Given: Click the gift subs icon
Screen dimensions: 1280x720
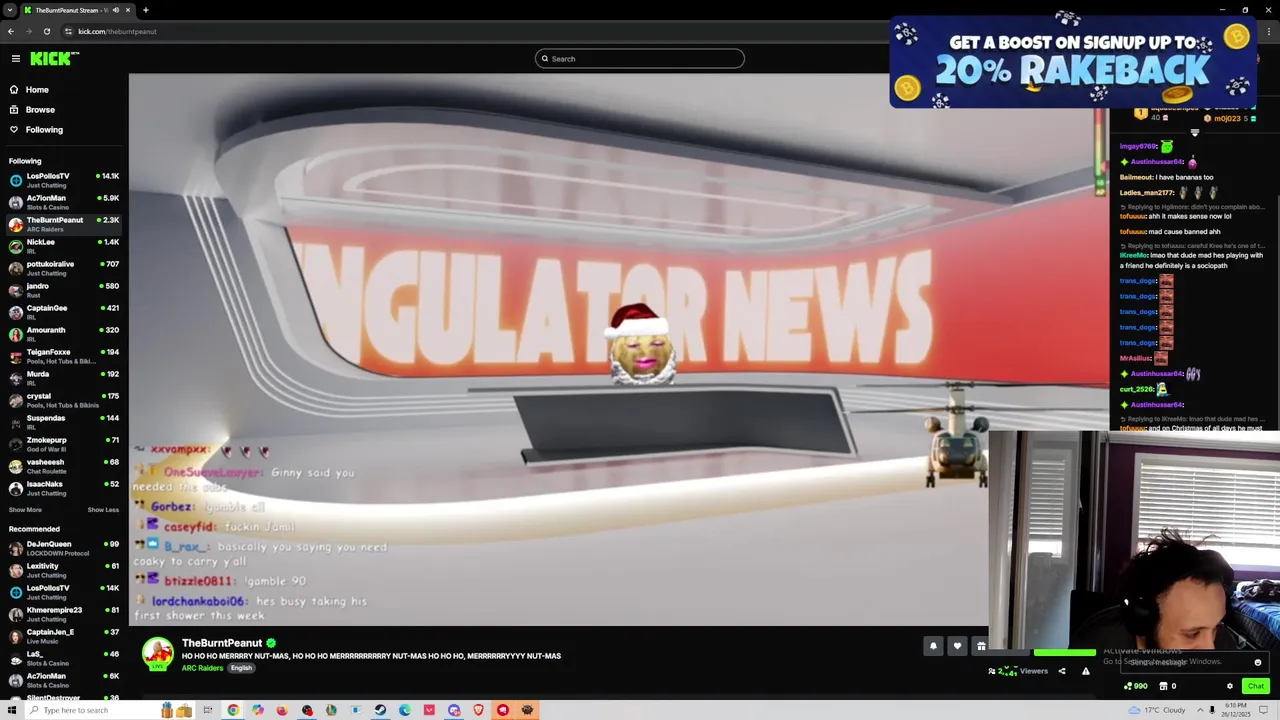Looking at the screenshot, I should tap(981, 646).
